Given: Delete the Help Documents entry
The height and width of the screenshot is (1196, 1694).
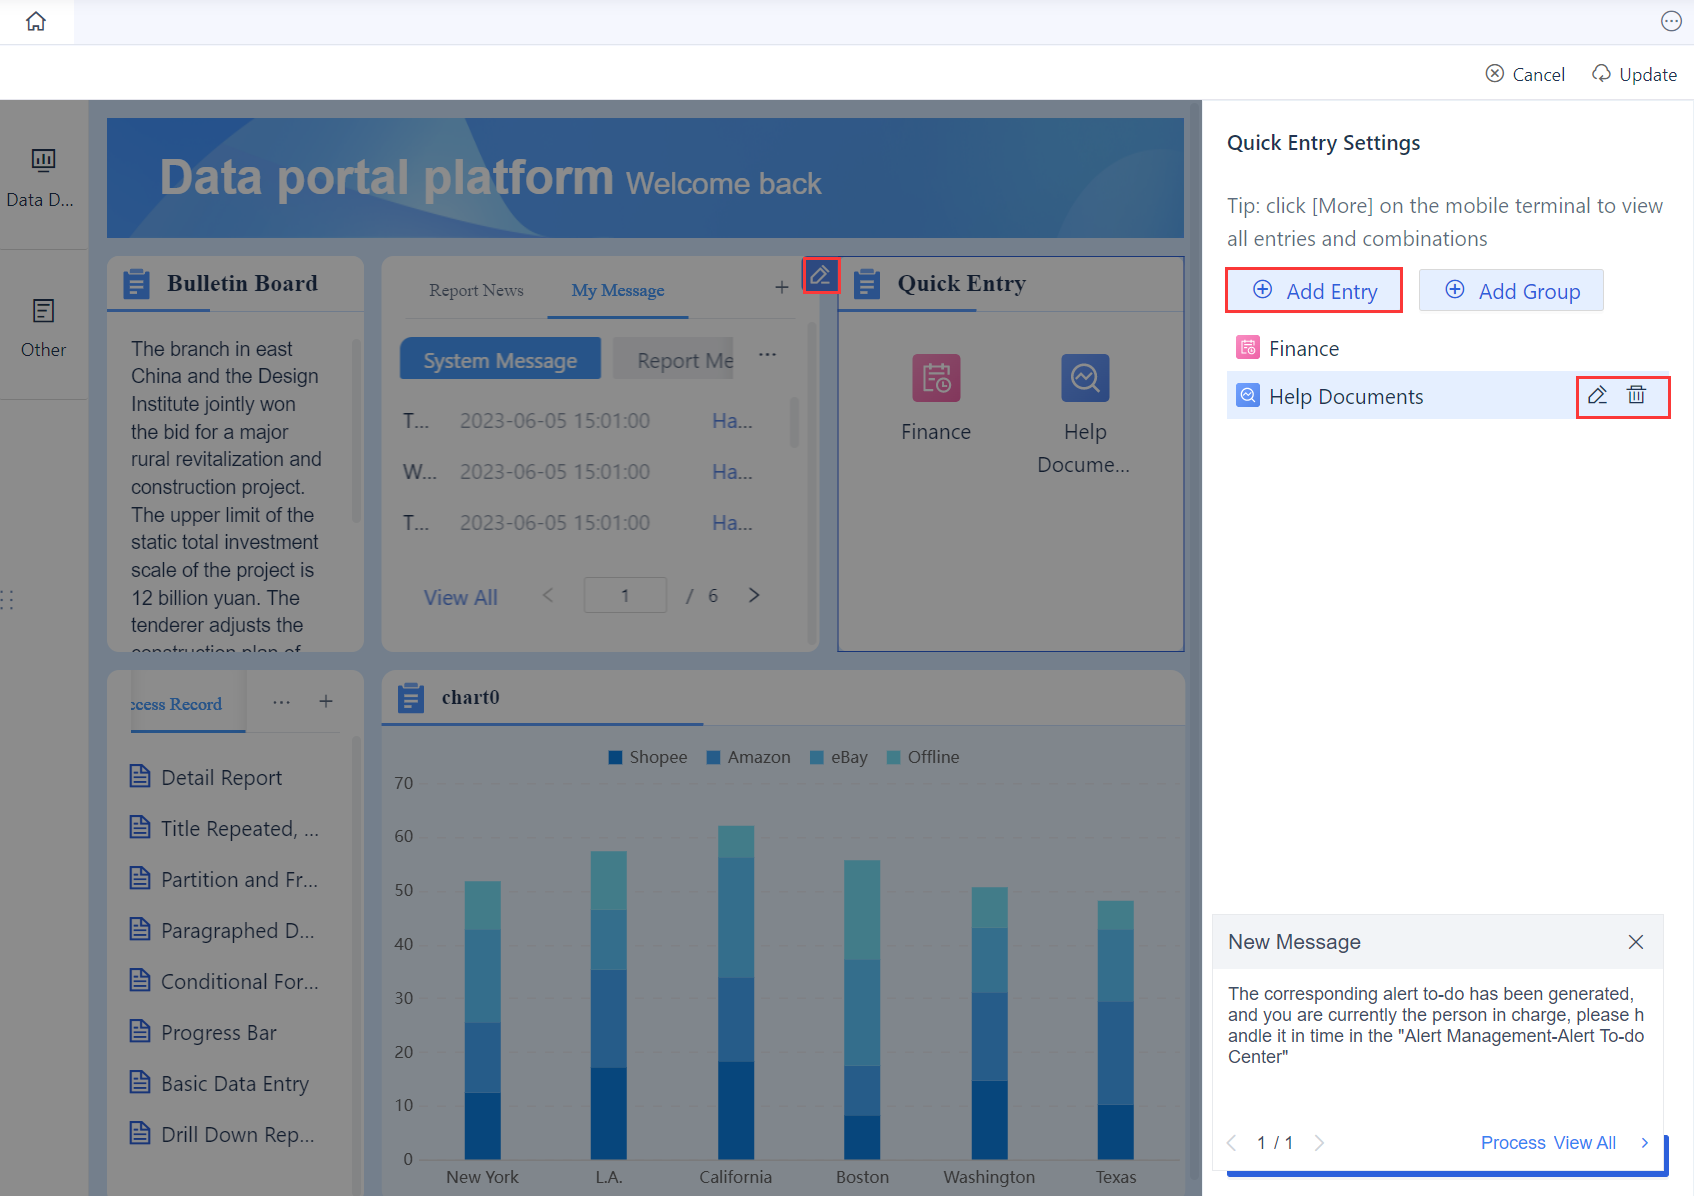Looking at the screenshot, I should tap(1636, 395).
